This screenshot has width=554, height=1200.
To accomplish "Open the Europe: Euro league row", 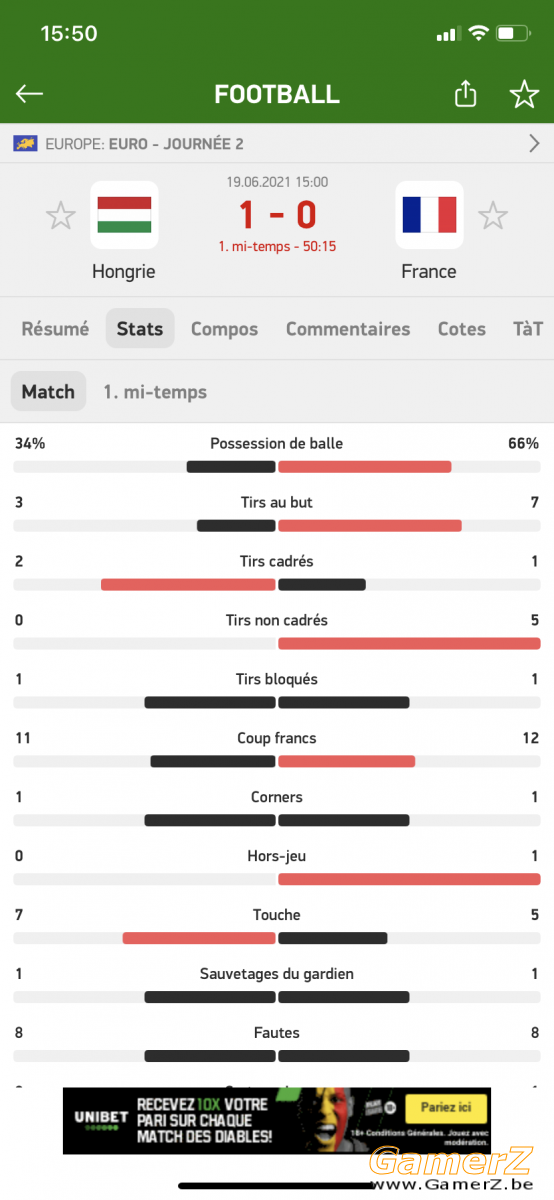I will click(x=277, y=144).
